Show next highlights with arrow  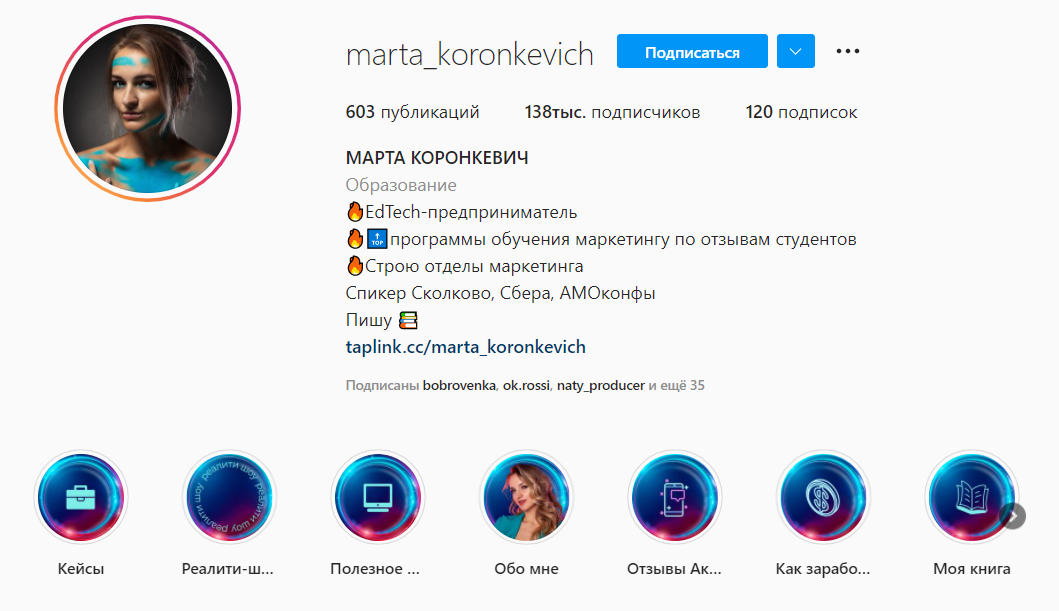tap(1013, 516)
